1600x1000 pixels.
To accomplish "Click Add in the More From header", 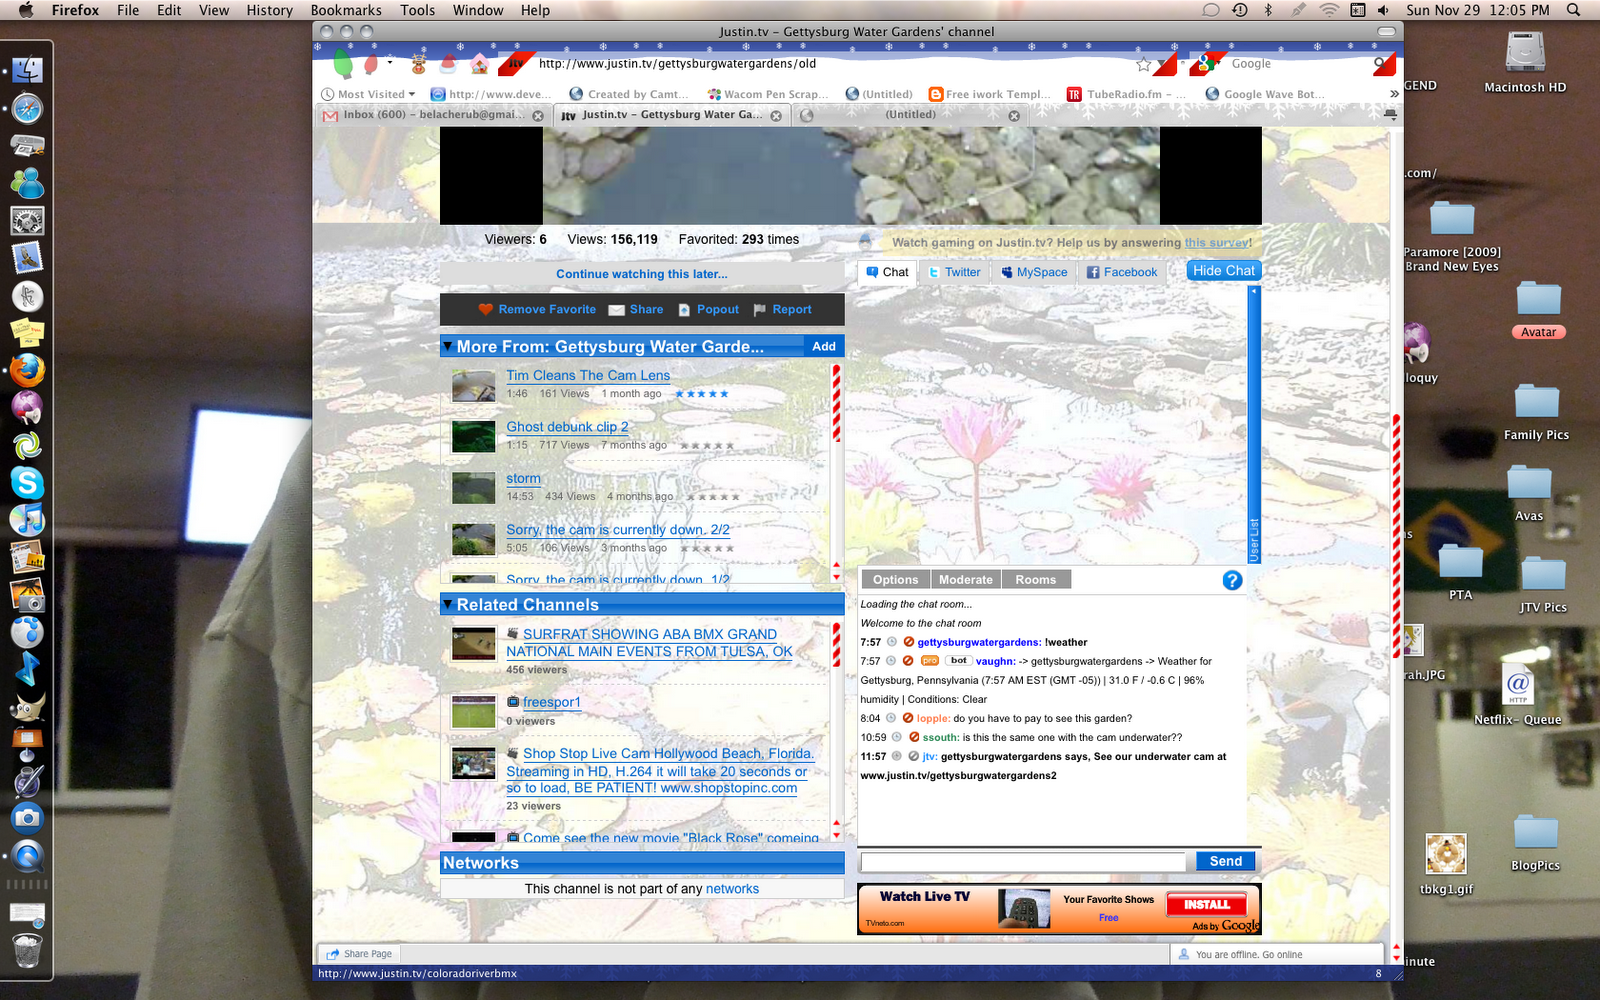I will [824, 346].
